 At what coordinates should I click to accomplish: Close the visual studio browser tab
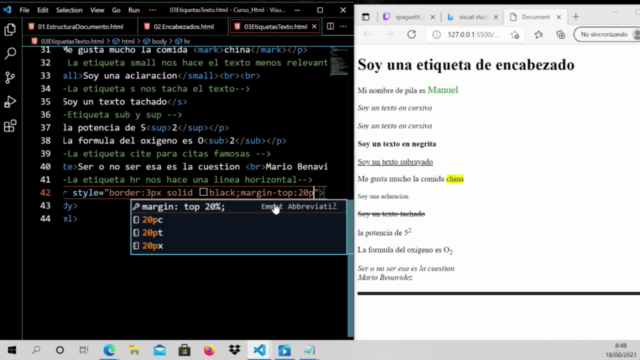pos(496,17)
